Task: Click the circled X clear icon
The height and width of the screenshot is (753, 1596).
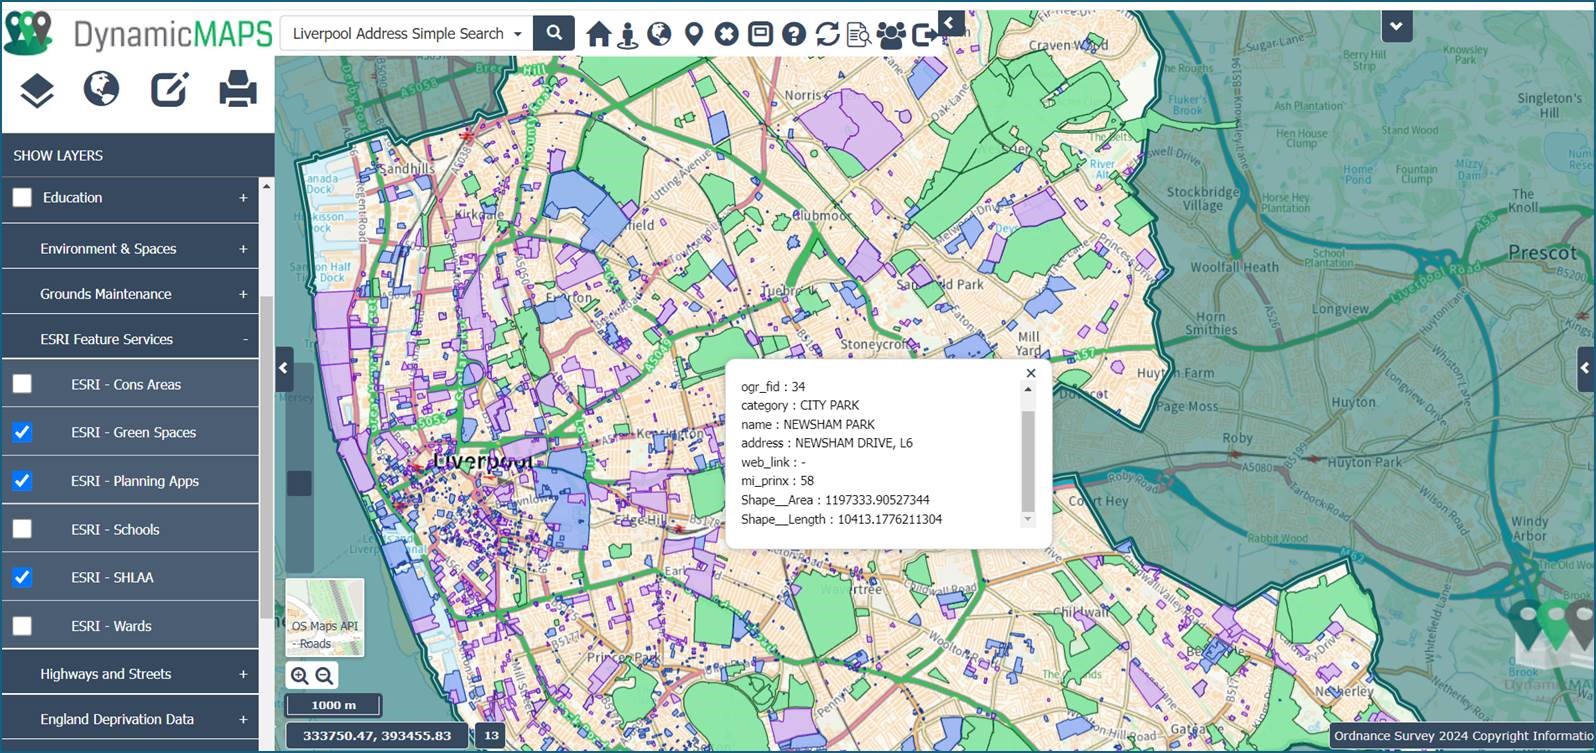Action: (x=727, y=34)
